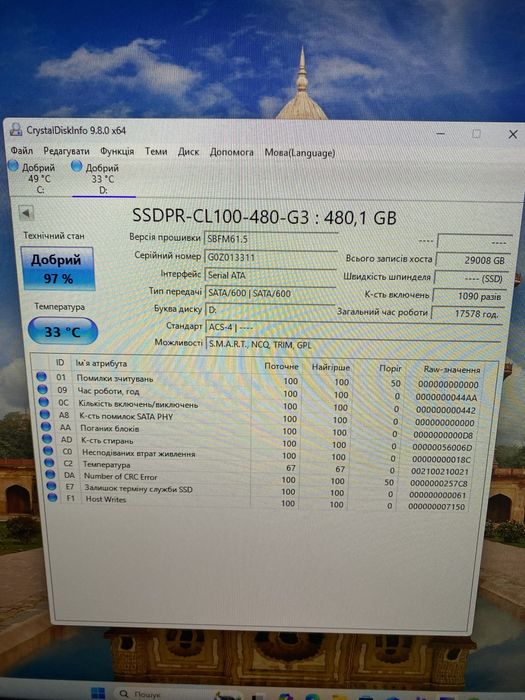525x700 pixels.
Task: Click the Windows Start button on taskbar
Action: [97, 693]
